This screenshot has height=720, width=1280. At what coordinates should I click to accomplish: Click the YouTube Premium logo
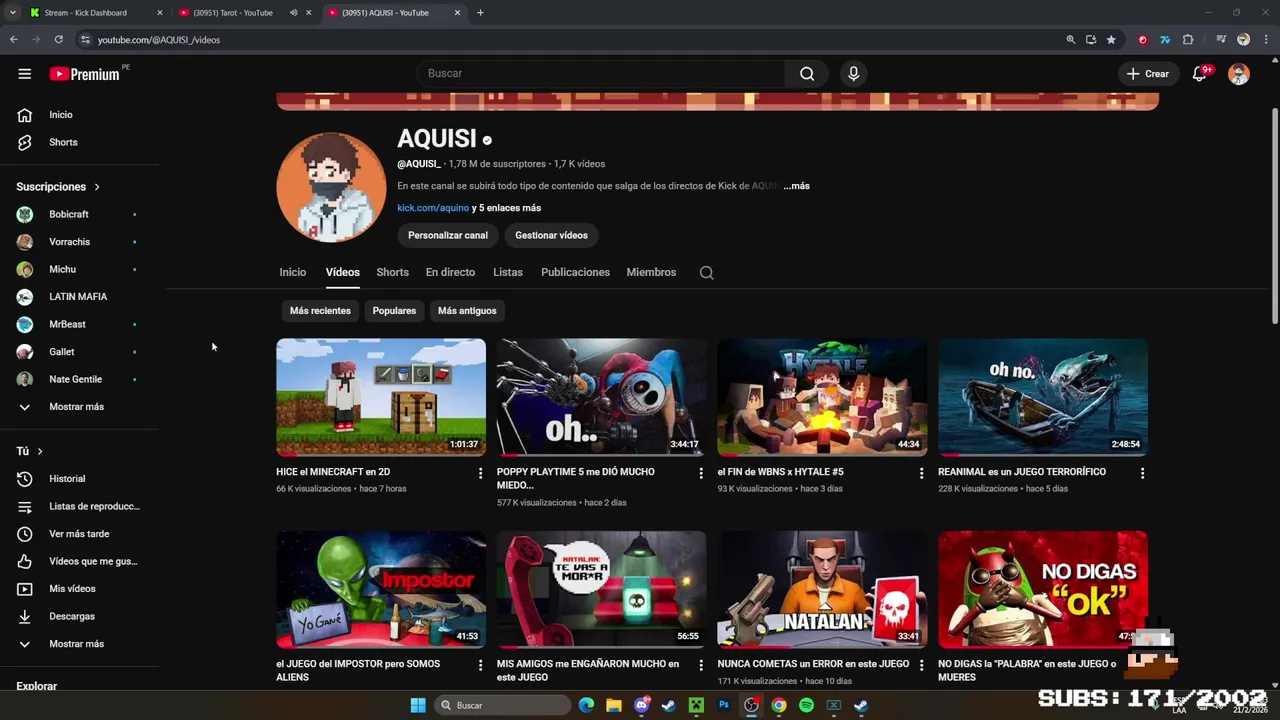tap(85, 74)
